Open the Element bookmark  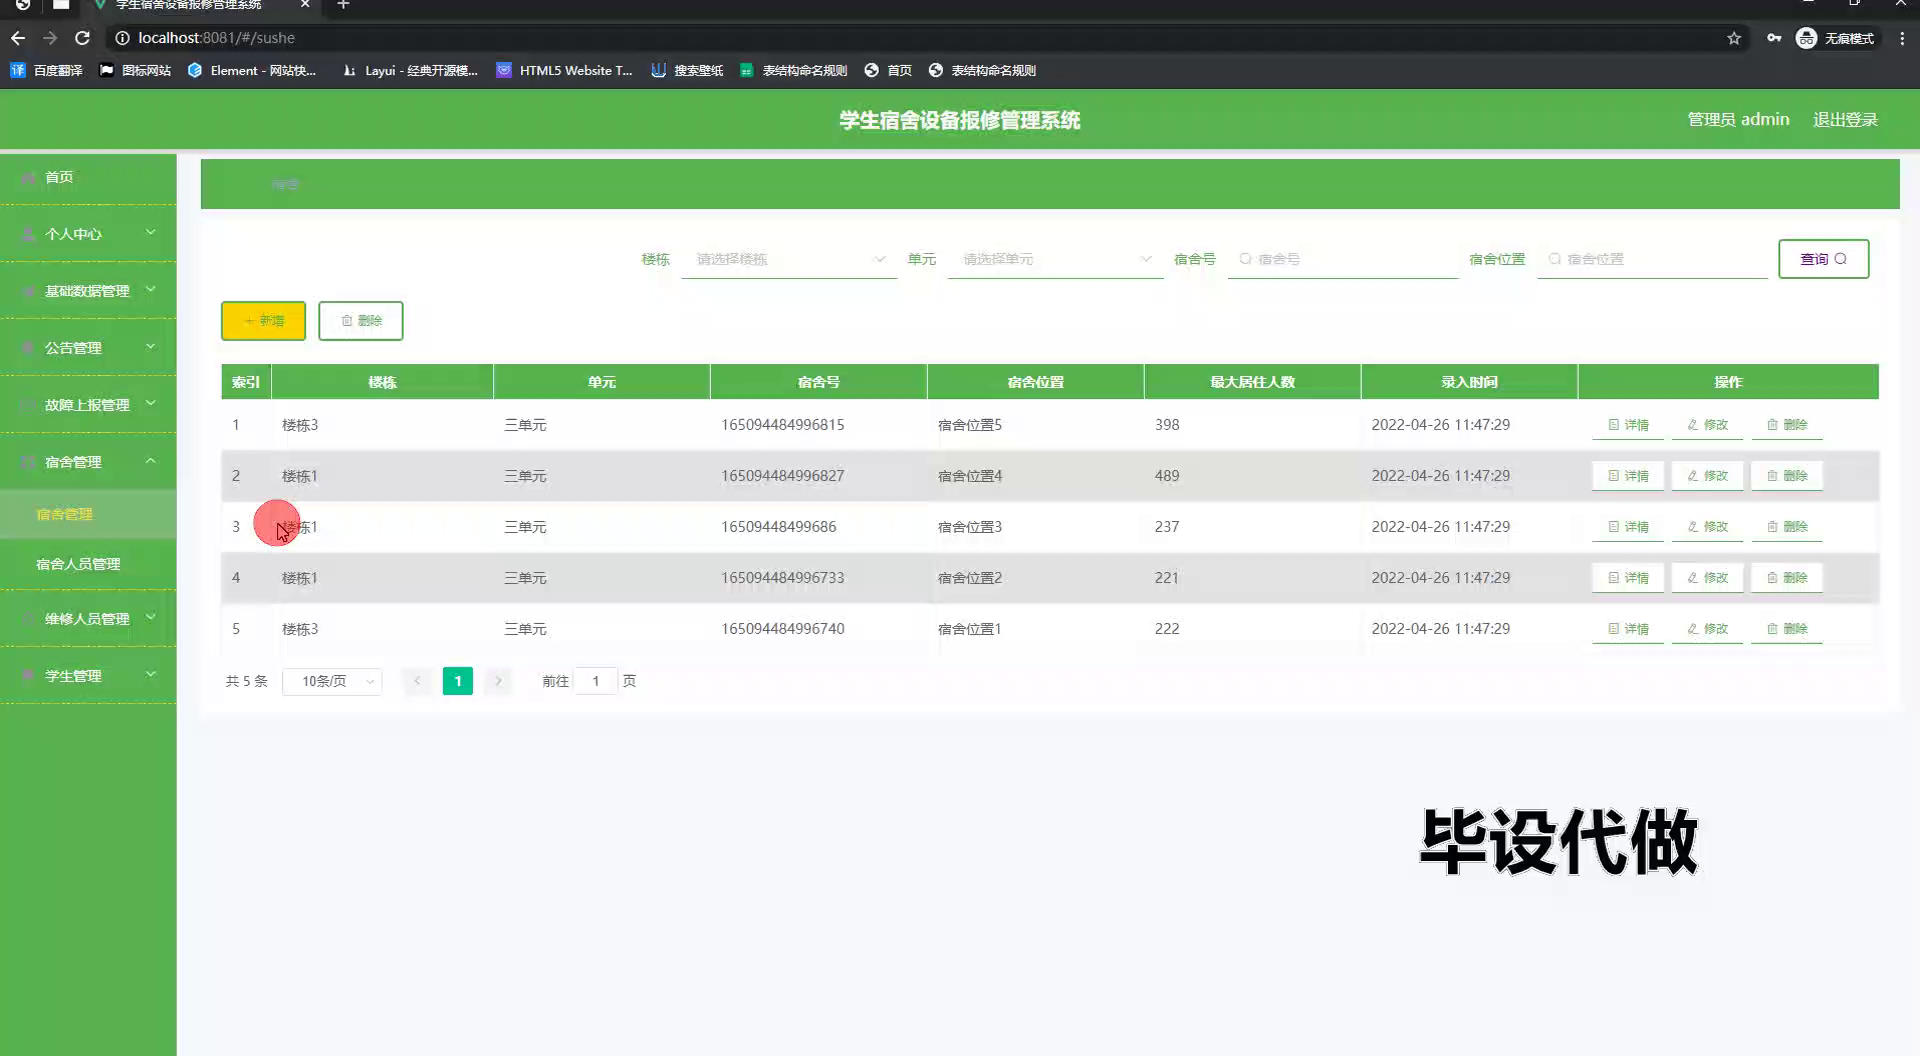pyautogui.click(x=252, y=70)
